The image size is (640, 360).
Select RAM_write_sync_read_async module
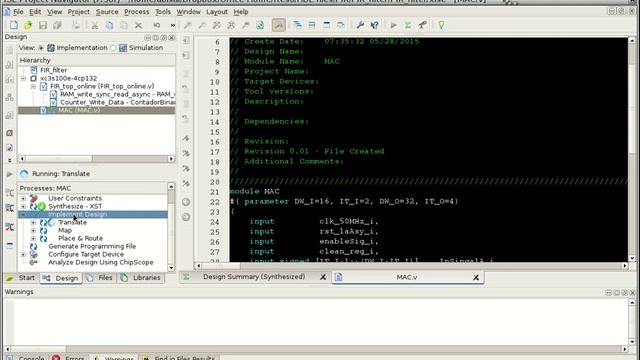click(x=118, y=94)
